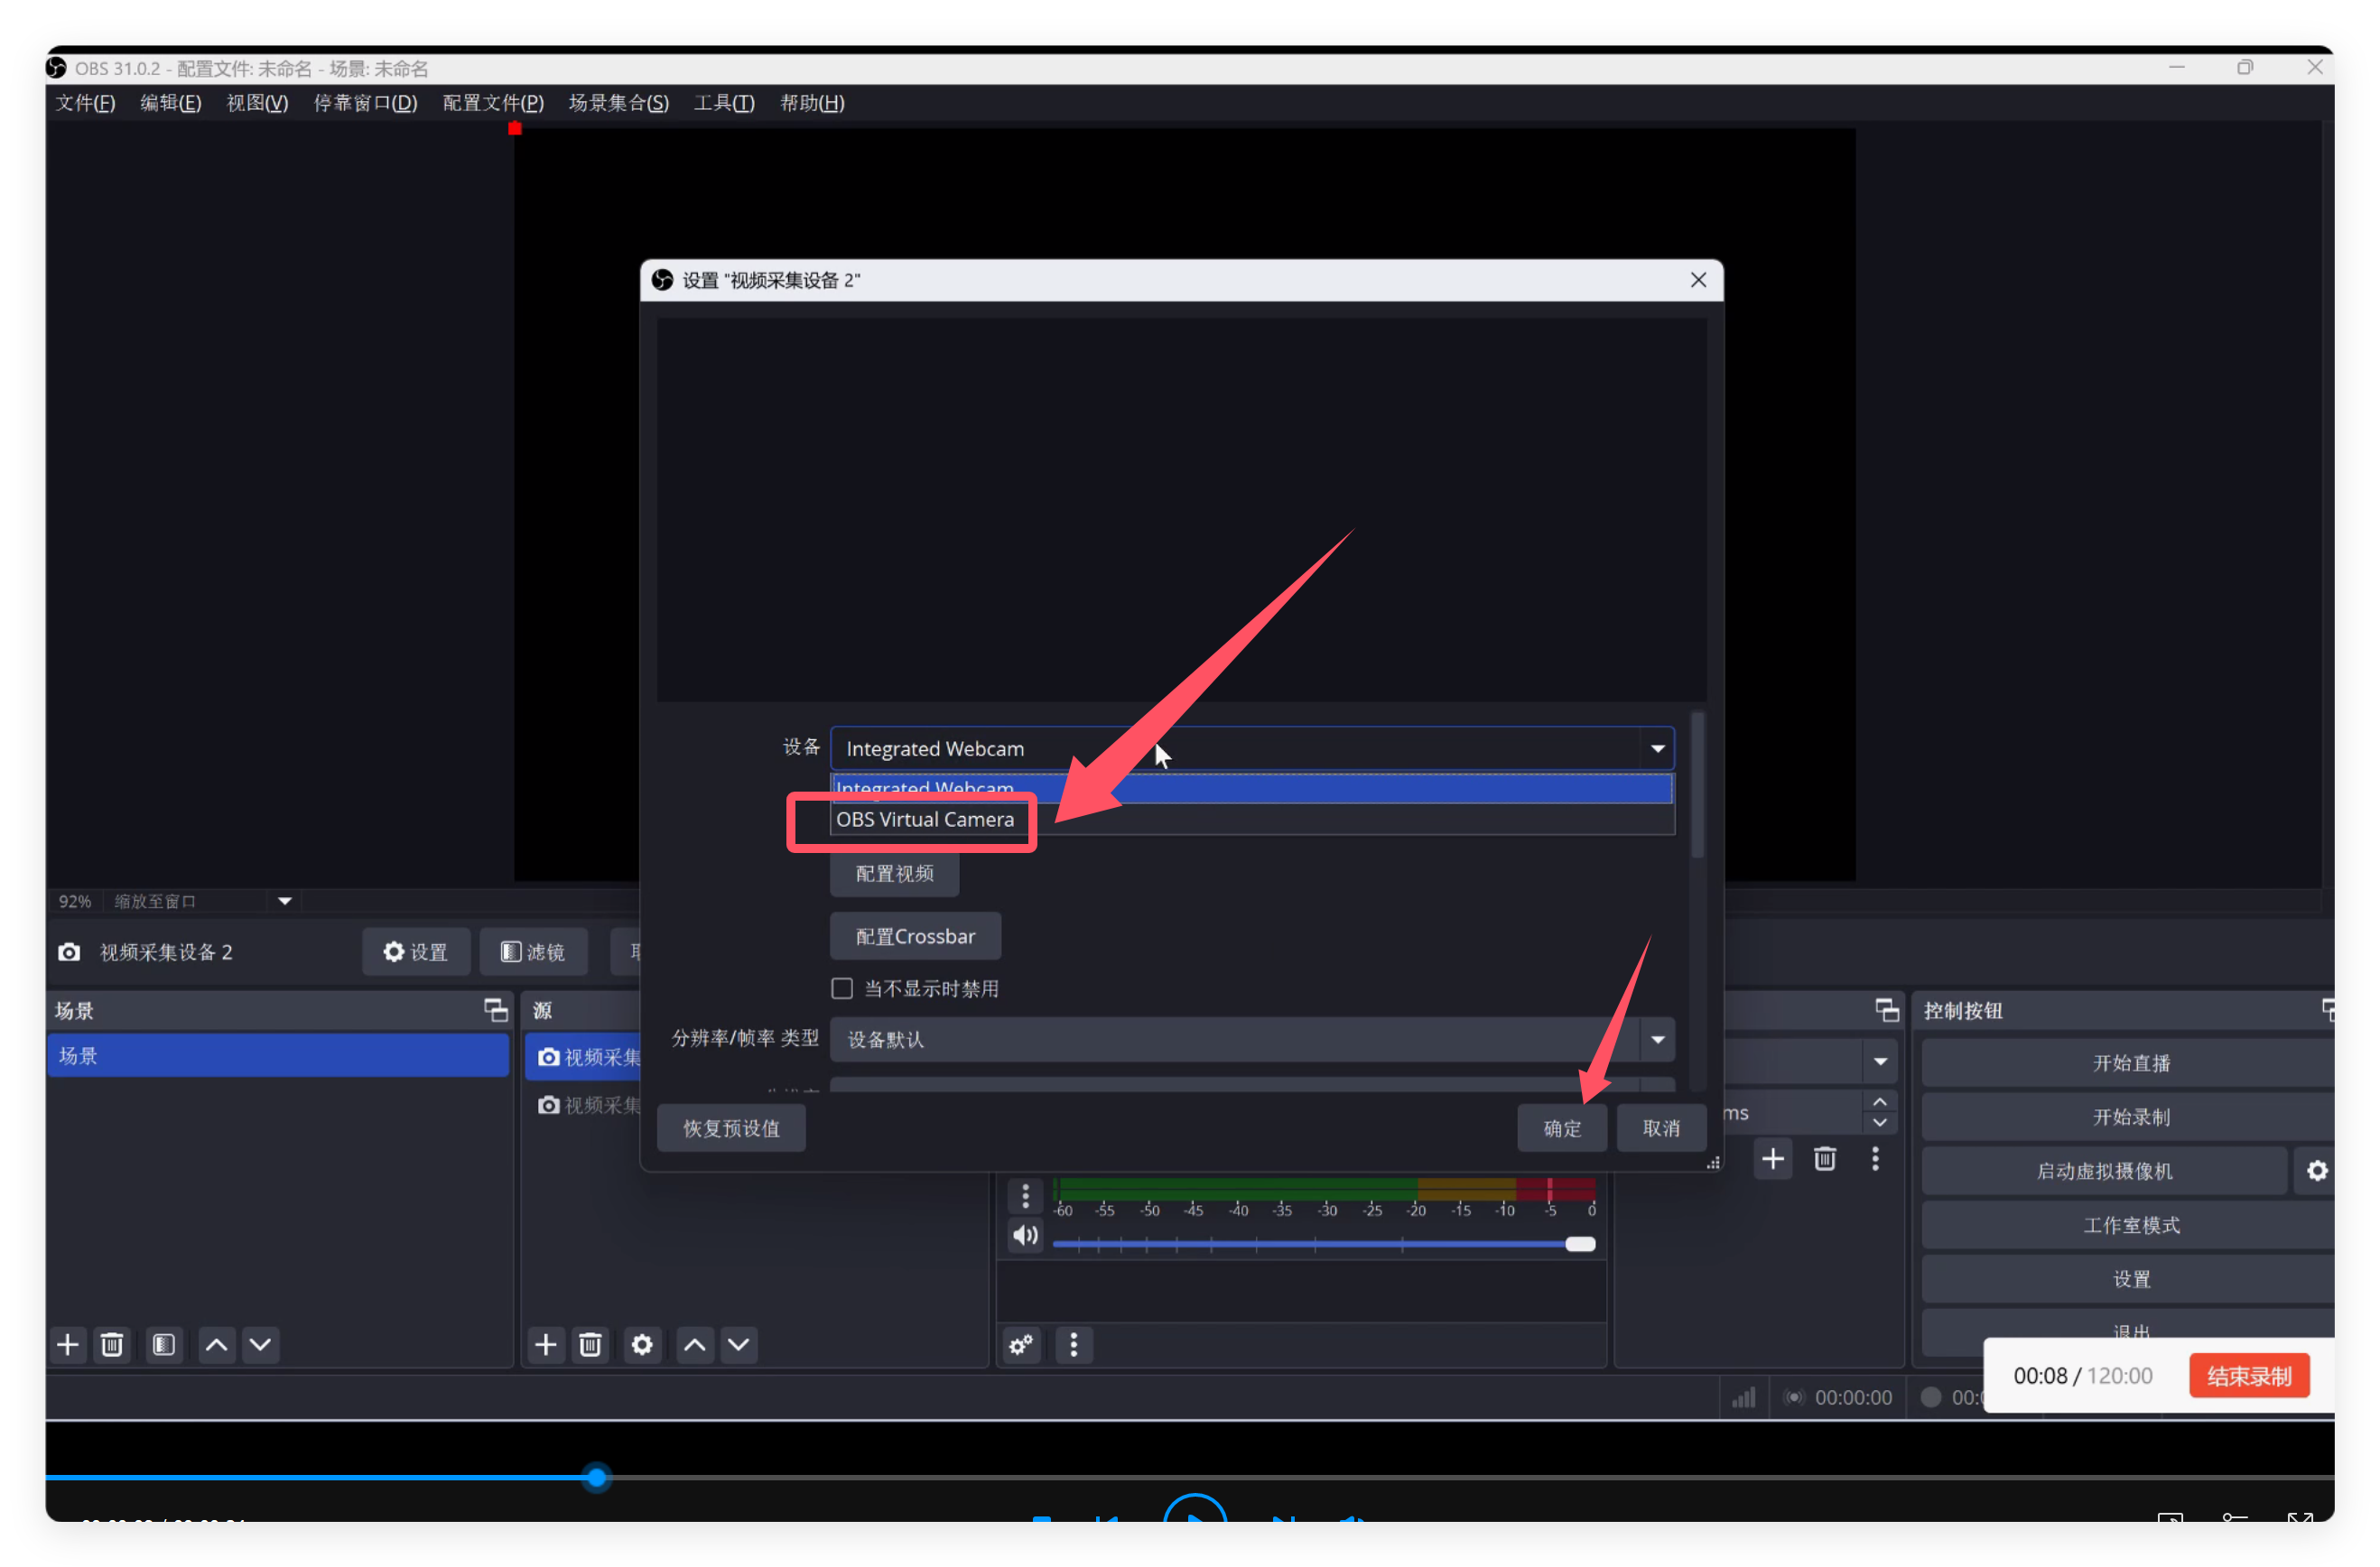Screen dimensions: 2380x1567
Task: Mute the audio channel speaker icon
Action: [x=1025, y=1235]
